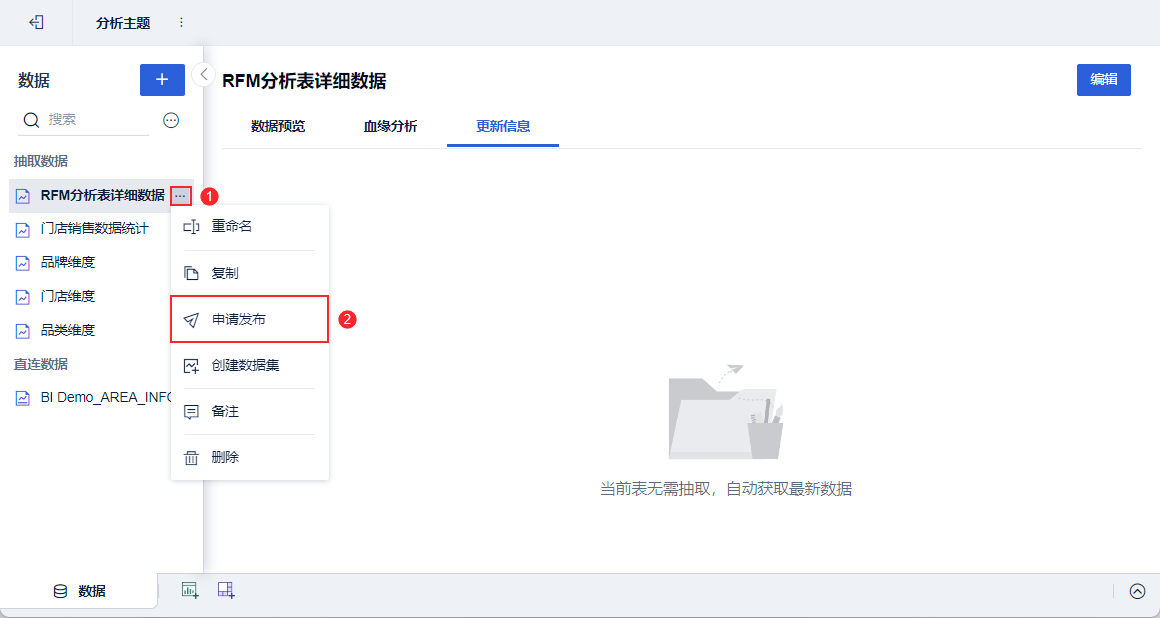Open the circled more-options icon beside search
Viewport: 1160px width, 618px height.
[x=171, y=120]
